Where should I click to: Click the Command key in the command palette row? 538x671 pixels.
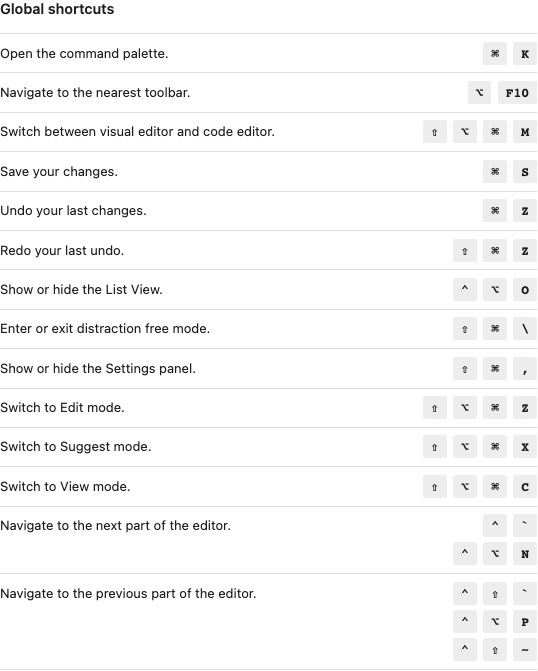pyautogui.click(x=495, y=53)
